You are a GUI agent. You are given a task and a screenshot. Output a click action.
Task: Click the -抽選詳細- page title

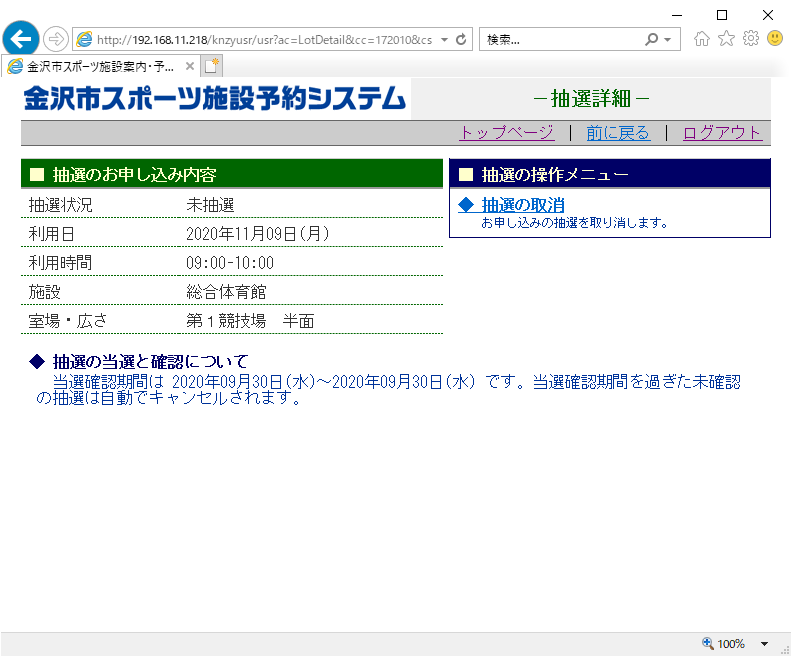click(x=591, y=98)
